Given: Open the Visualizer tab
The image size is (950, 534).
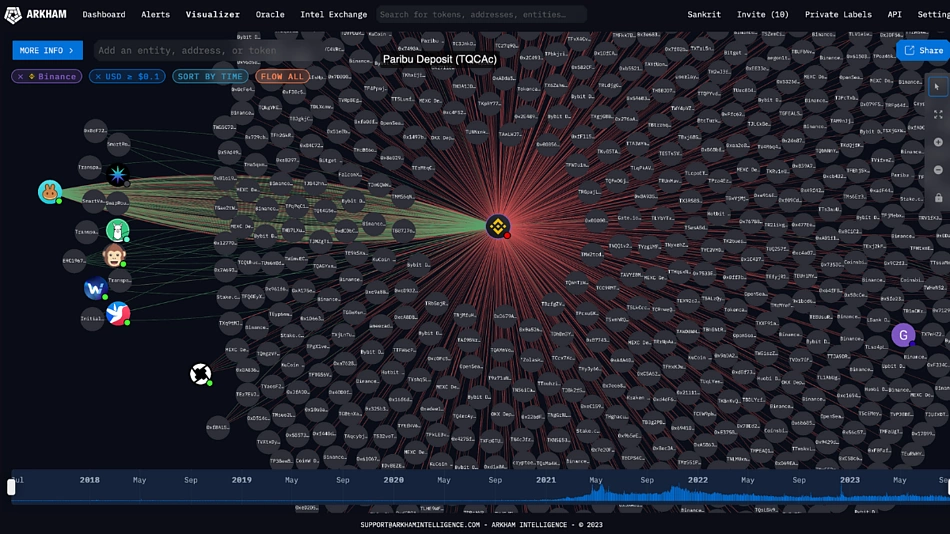Looking at the screenshot, I should pos(213,14).
